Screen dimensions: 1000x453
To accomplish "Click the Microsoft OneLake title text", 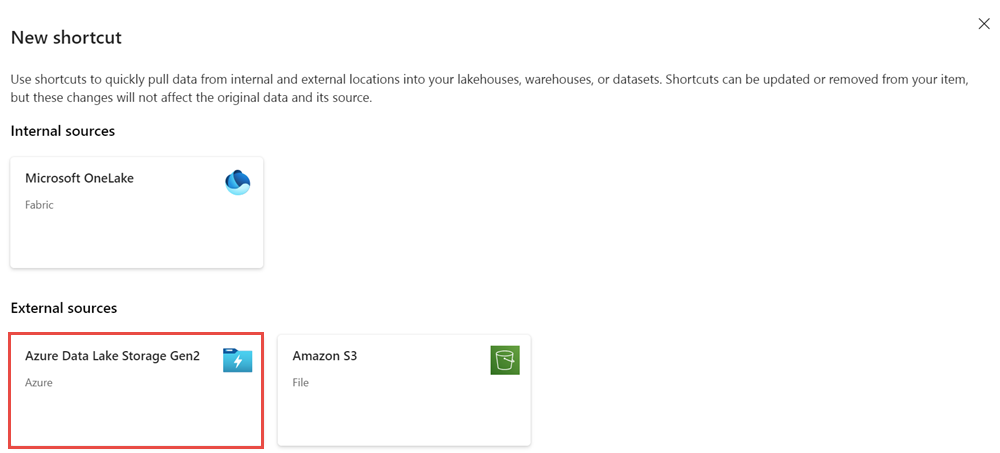I will 79,179.
